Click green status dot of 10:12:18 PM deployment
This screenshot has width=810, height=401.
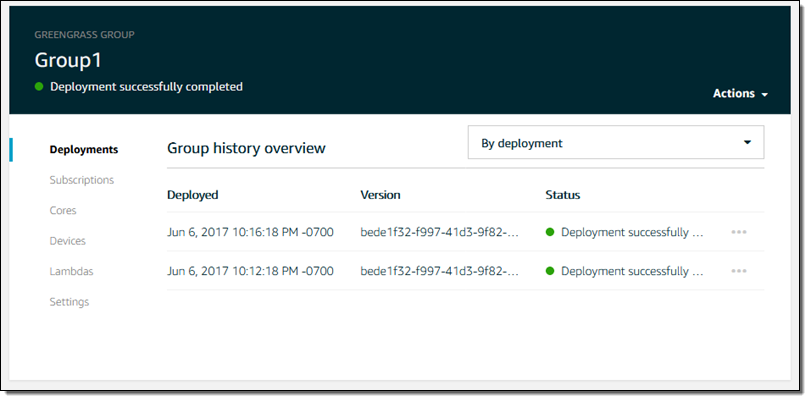[550, 271]
